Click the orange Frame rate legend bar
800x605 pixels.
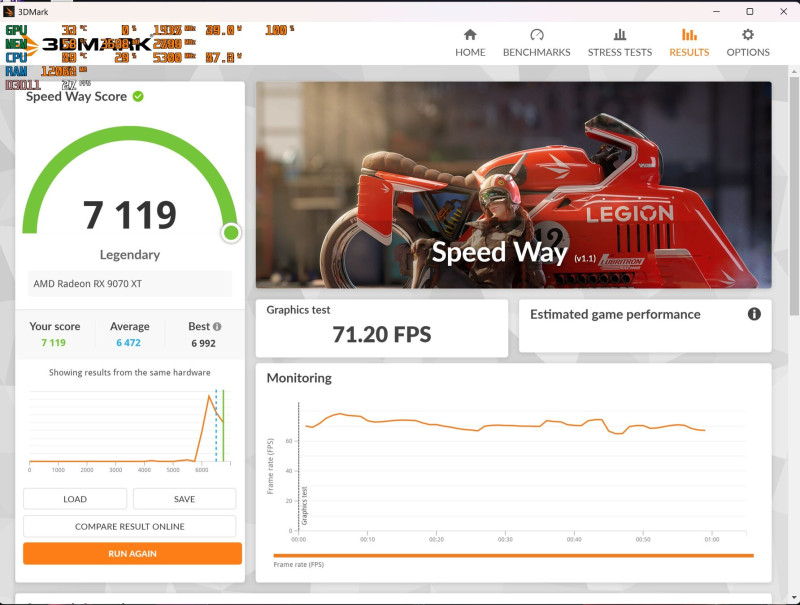[x=513, y=556]
